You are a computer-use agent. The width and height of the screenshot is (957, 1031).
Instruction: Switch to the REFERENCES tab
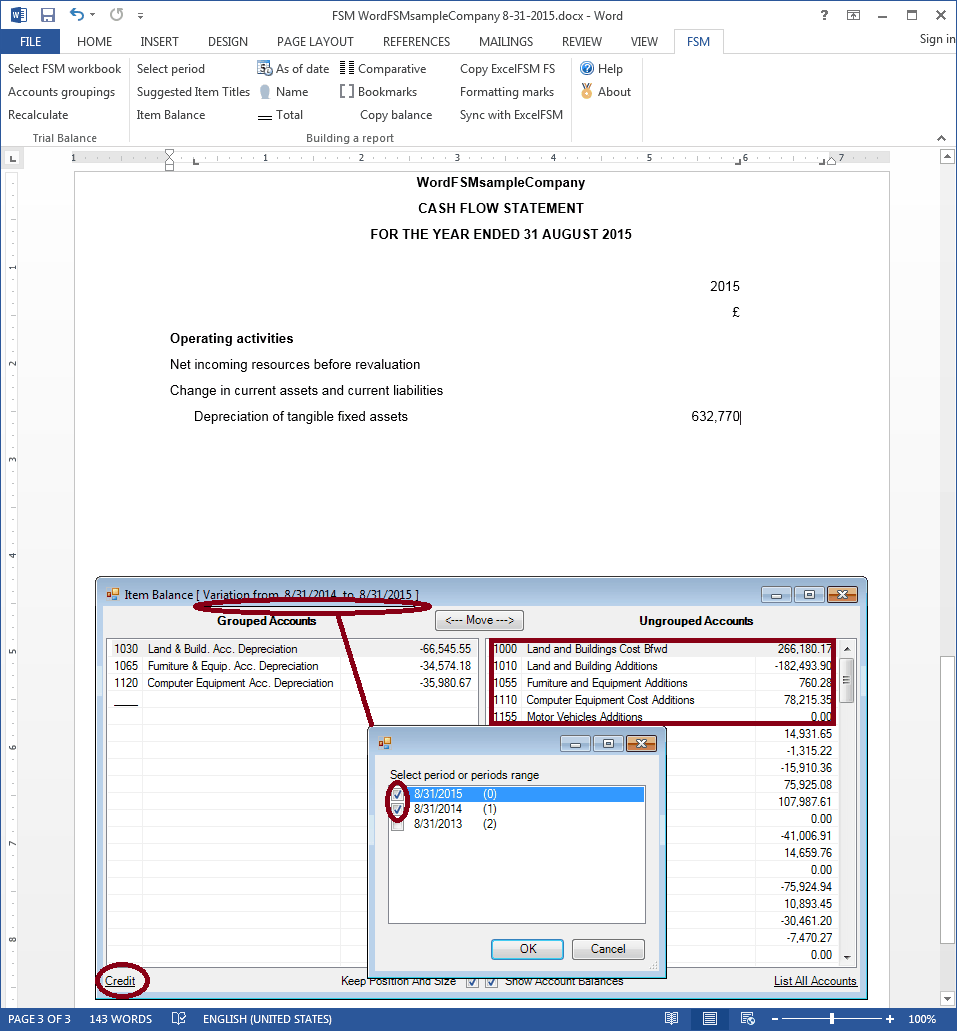tap(416, 41)
